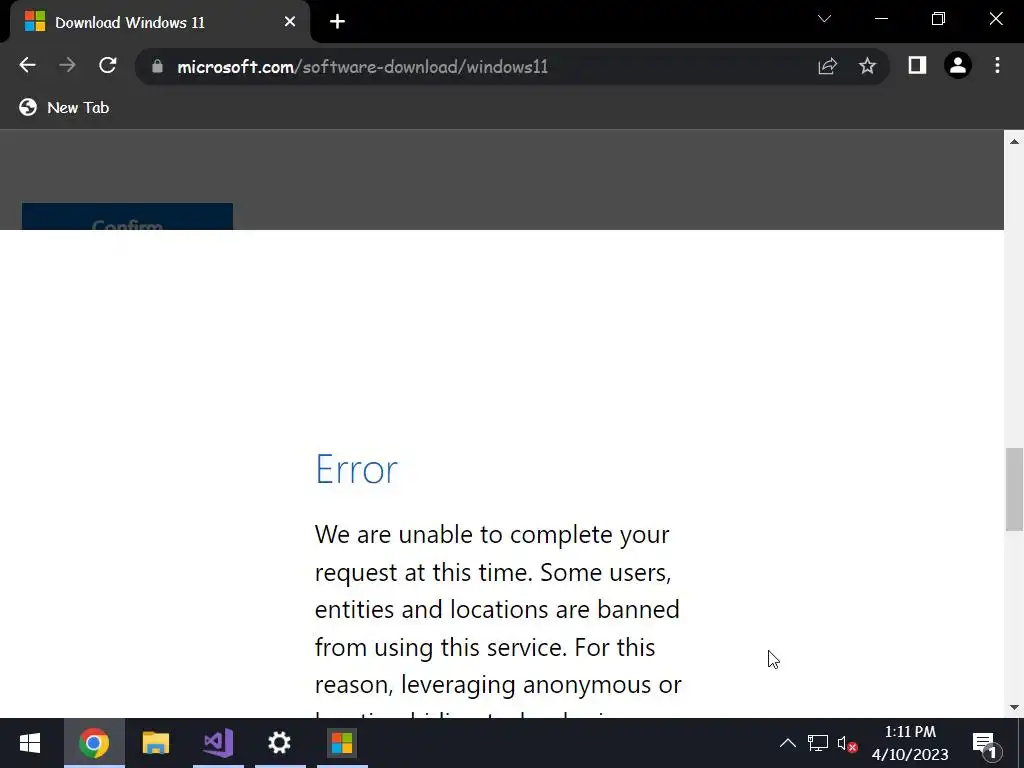View site security lock info

pos(157,67)
